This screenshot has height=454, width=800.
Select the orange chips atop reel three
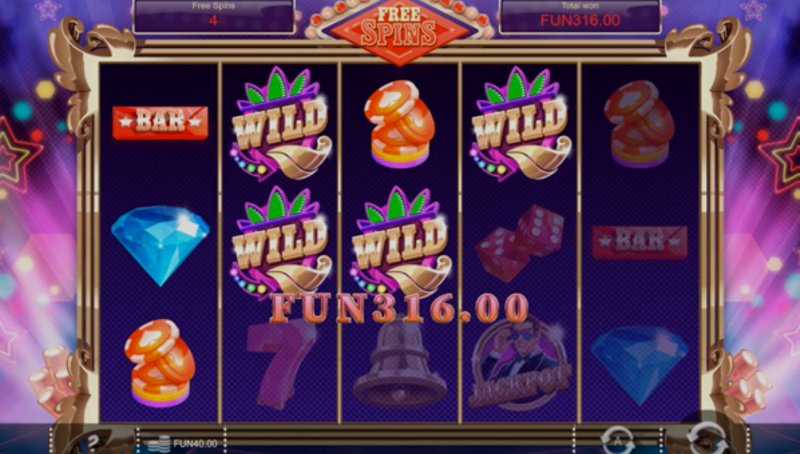(399, 124)
